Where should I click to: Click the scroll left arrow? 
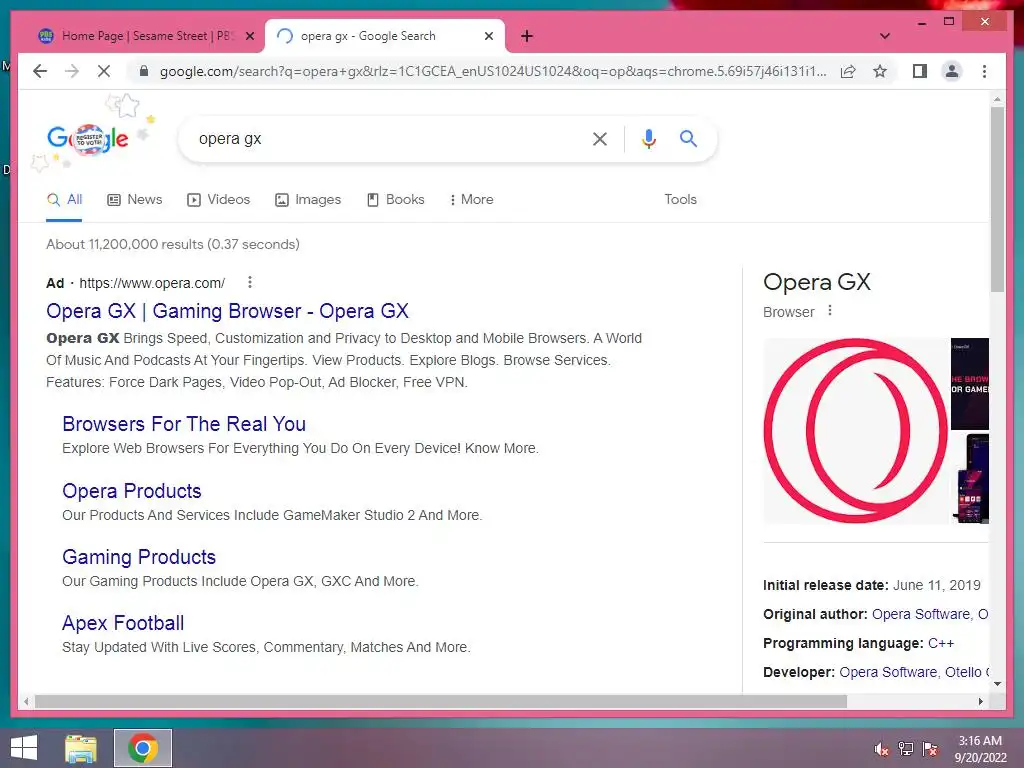click(x=25, y=701)
